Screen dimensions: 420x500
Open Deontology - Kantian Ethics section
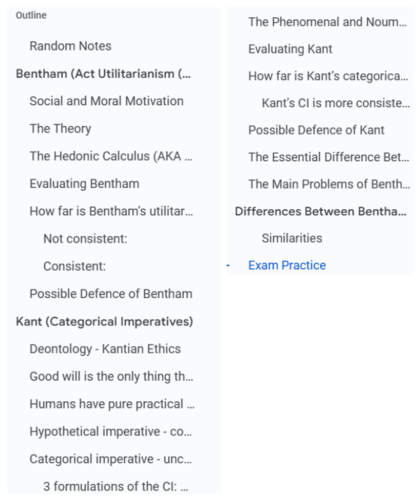pyautogui.click(x=105, y=349)
